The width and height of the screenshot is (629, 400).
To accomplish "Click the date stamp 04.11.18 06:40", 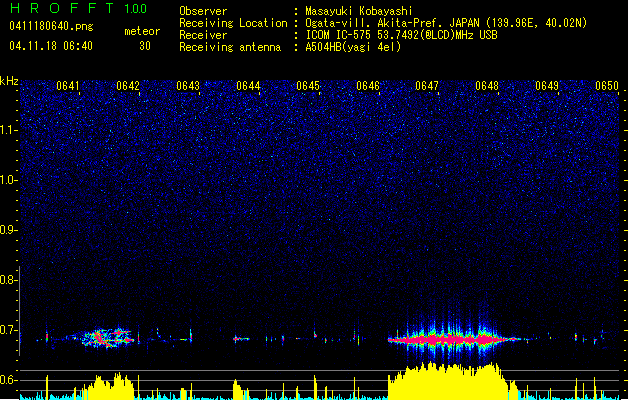I will [x=51, y=46].
